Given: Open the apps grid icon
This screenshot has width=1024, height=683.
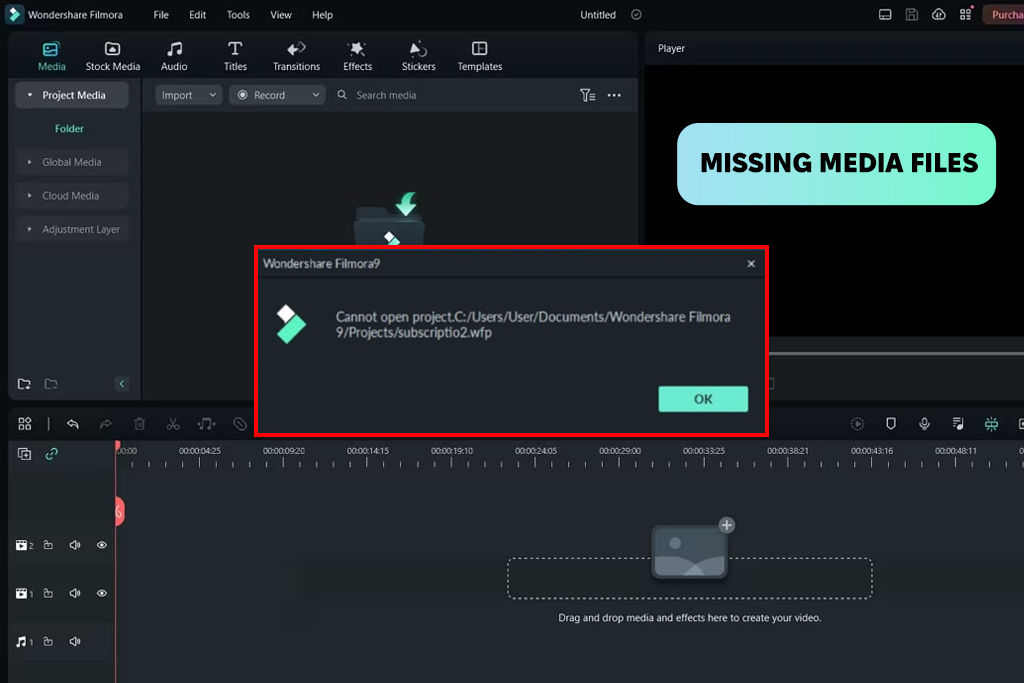Looking at the screenshot, I should coord(966,14).
